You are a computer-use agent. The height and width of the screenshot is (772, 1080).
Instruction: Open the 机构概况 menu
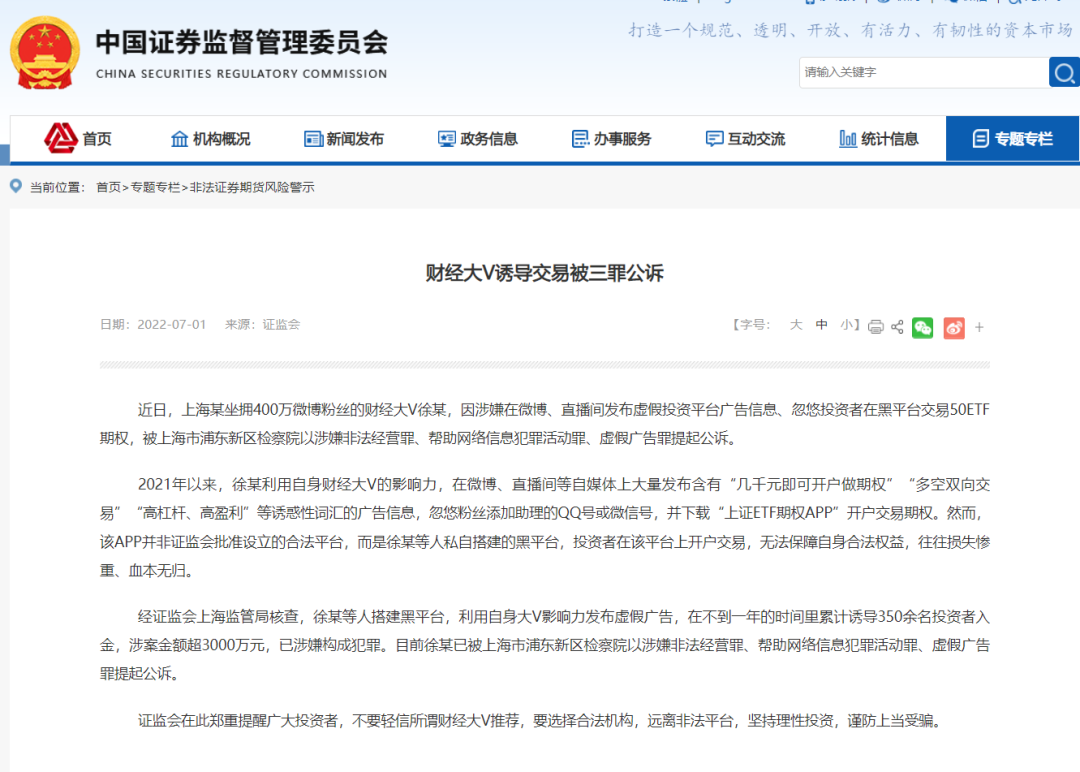tap(210, 139)
